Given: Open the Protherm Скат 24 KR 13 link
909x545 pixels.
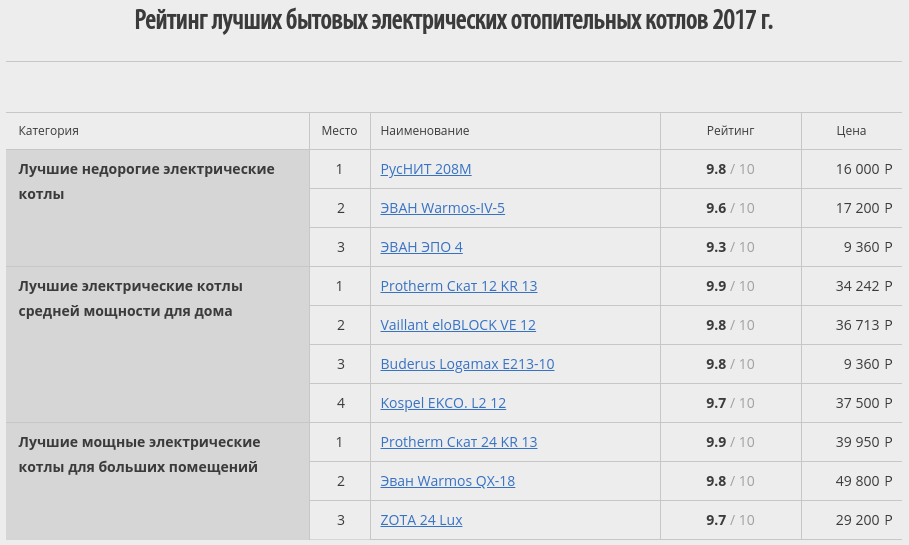Looking at the screenshot, I should coord(459,442).
